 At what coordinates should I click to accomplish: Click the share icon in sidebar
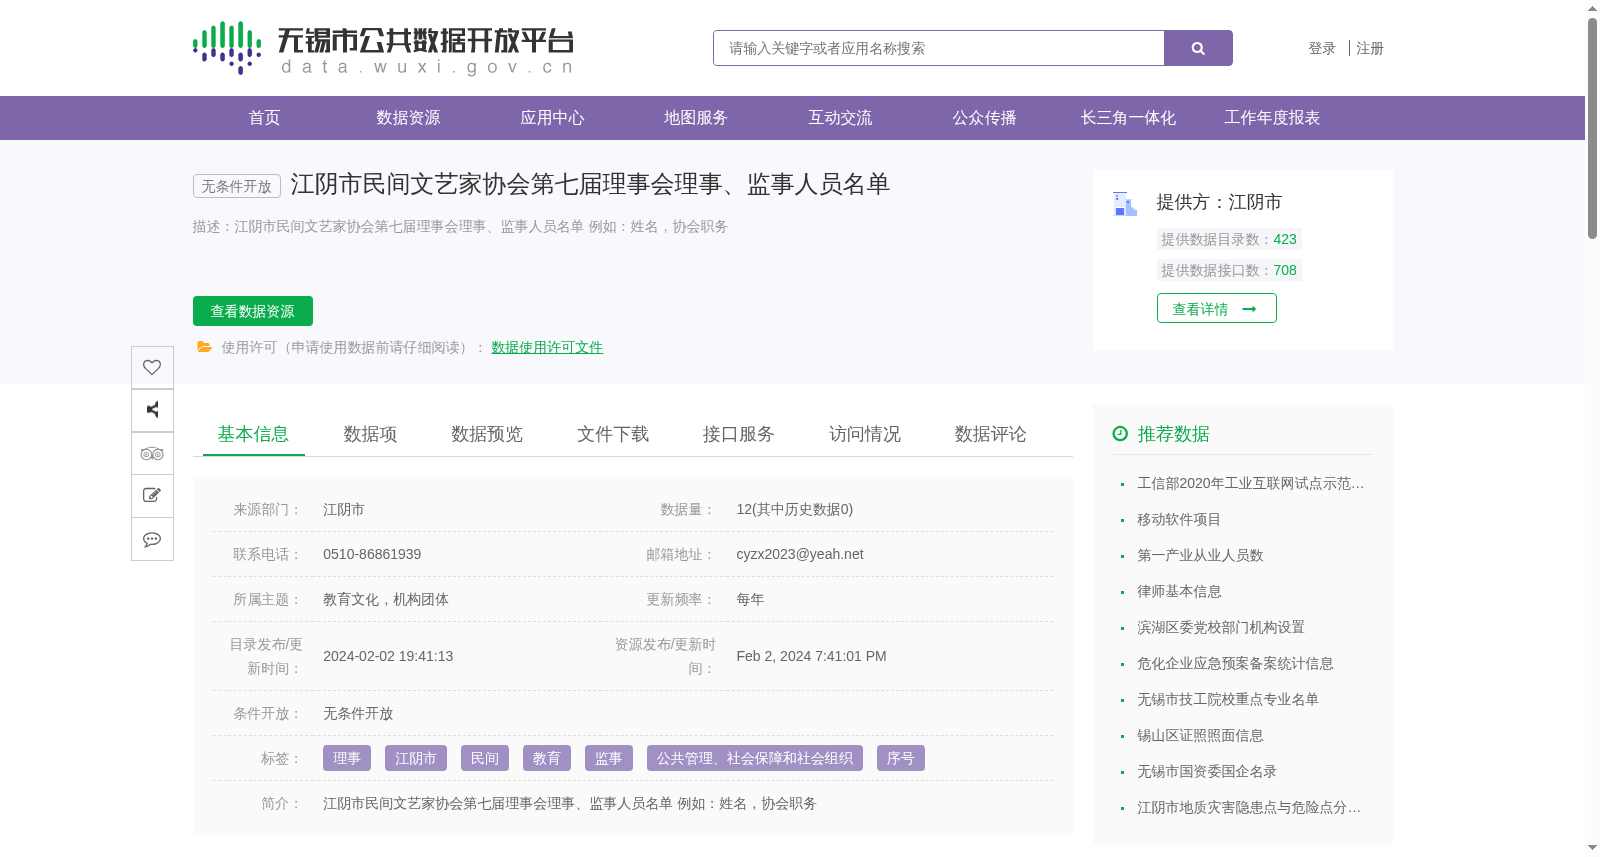click(x=152, y=410)
